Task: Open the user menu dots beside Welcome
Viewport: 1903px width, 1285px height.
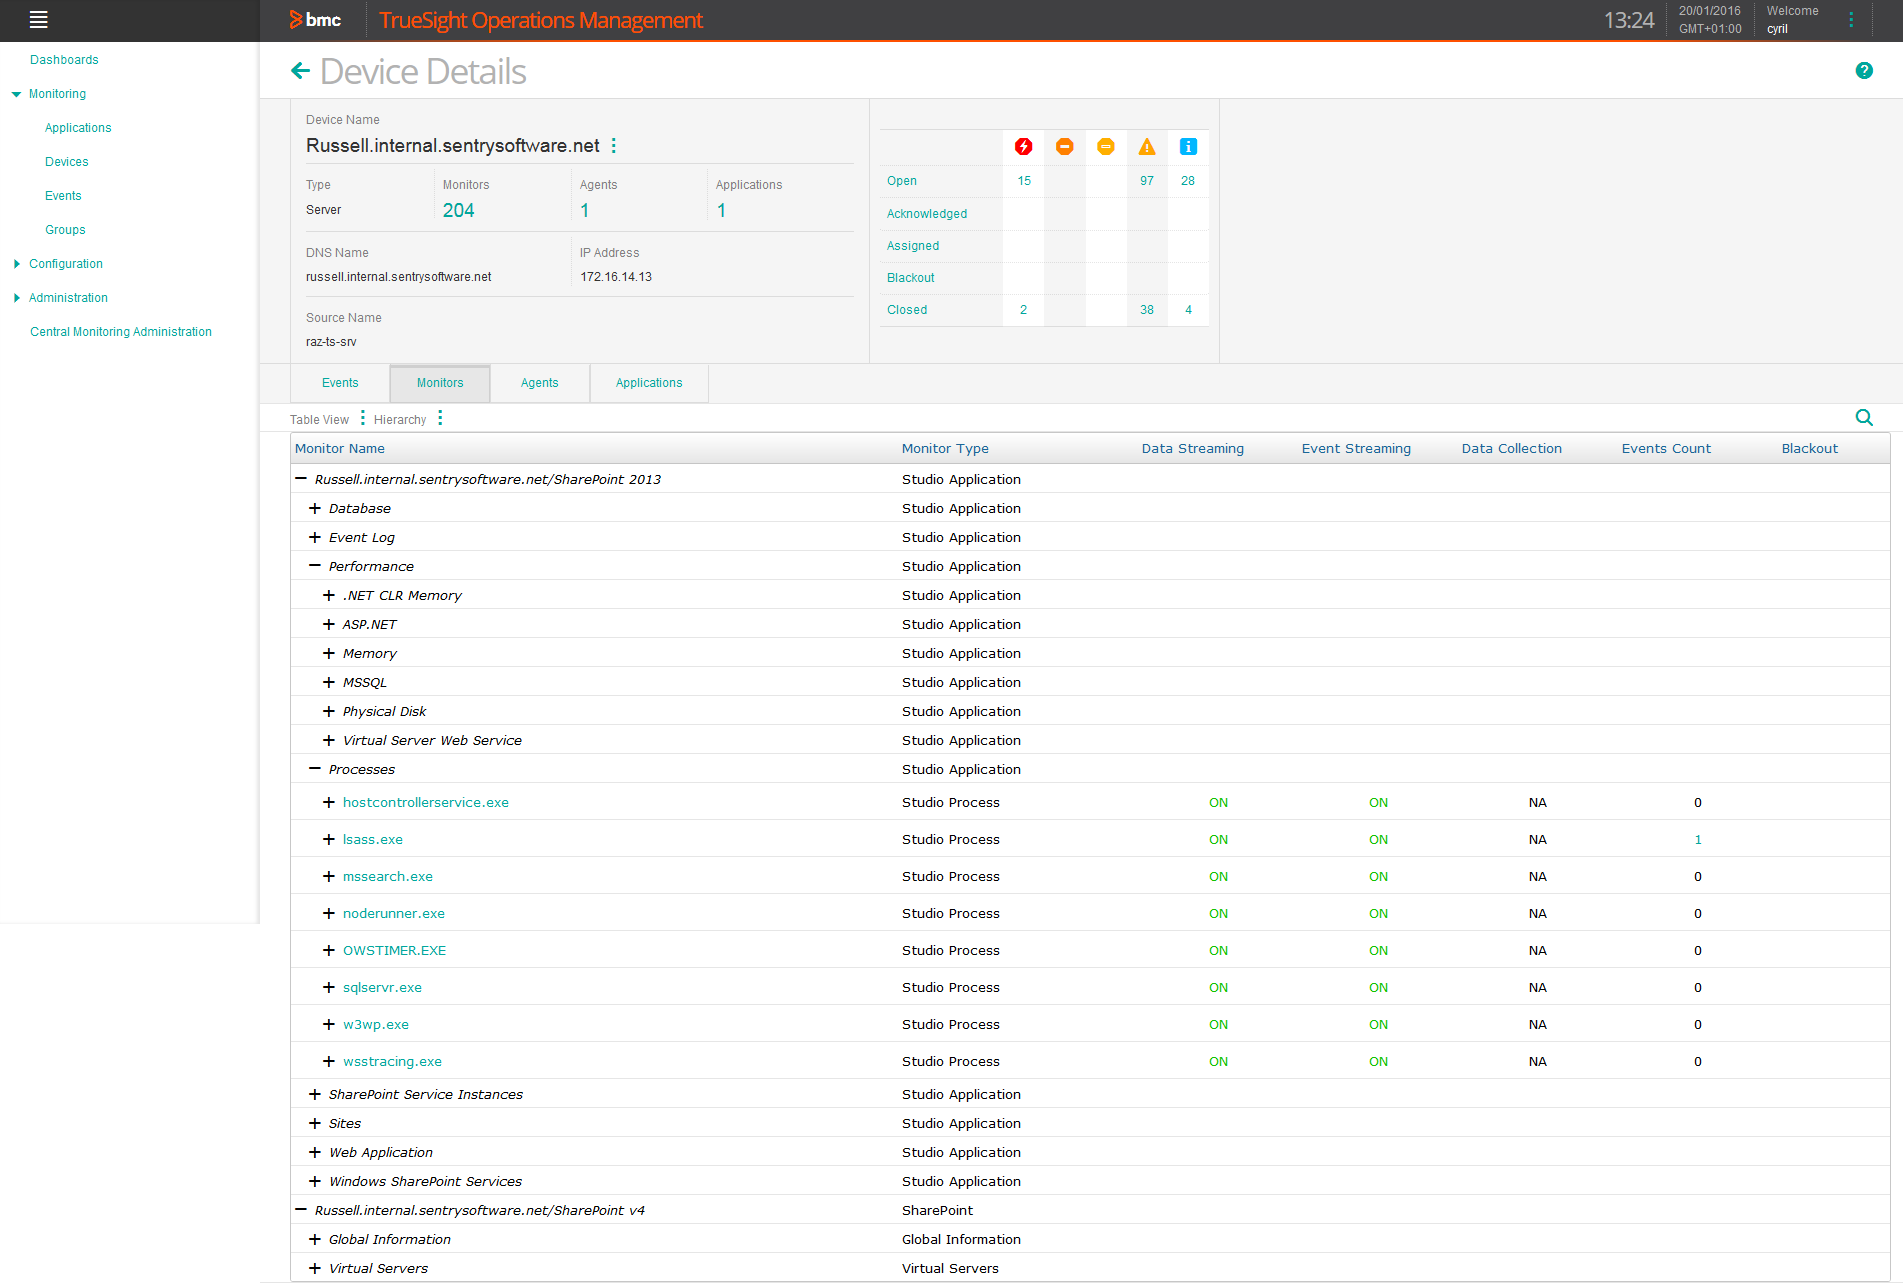Action: 1851,20
